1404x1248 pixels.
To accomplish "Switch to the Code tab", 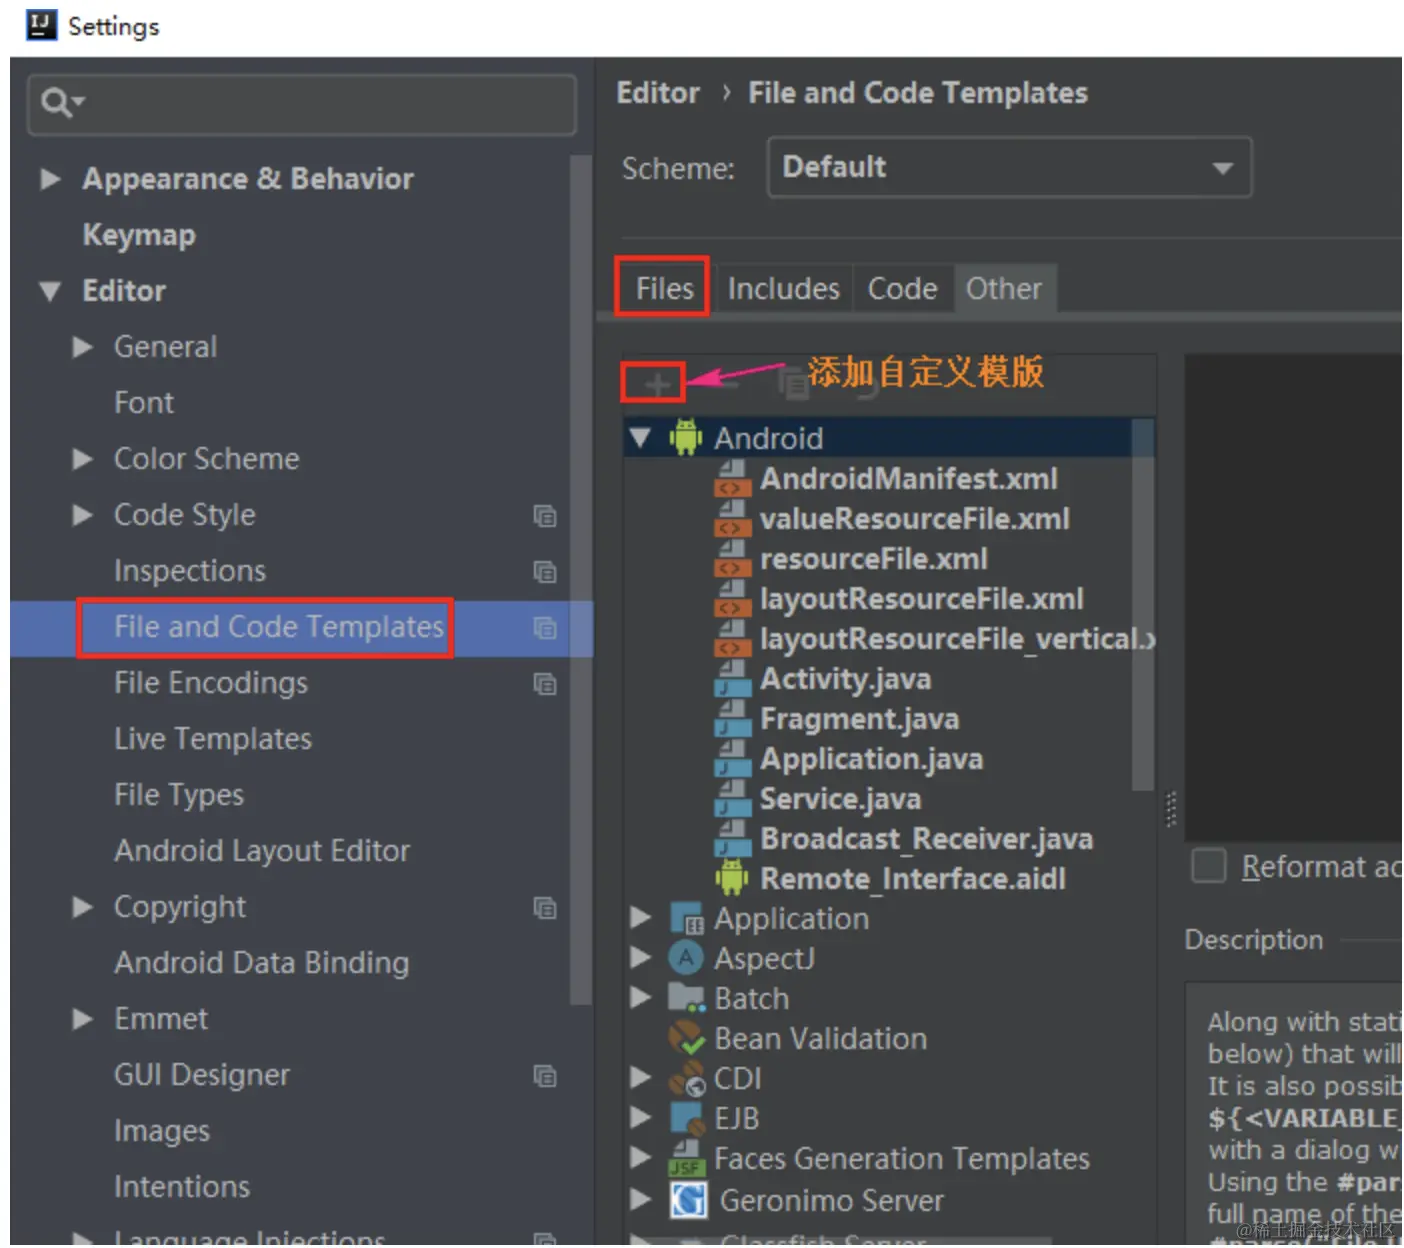I will pyautogui.click(x=902, y=289).
